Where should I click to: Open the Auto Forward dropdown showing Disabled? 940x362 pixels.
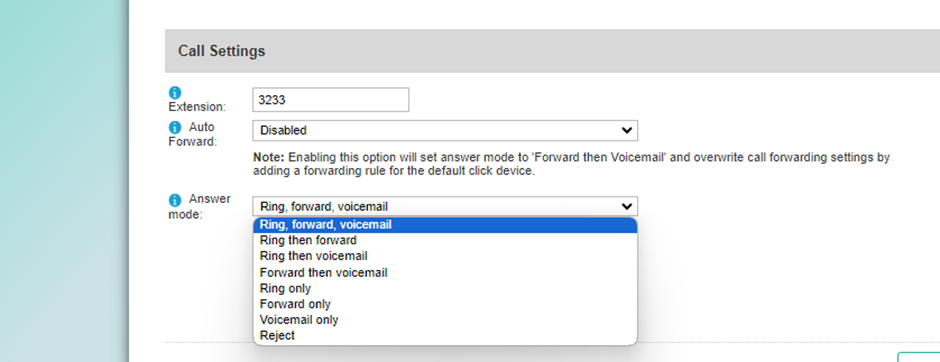click(445, 130)
